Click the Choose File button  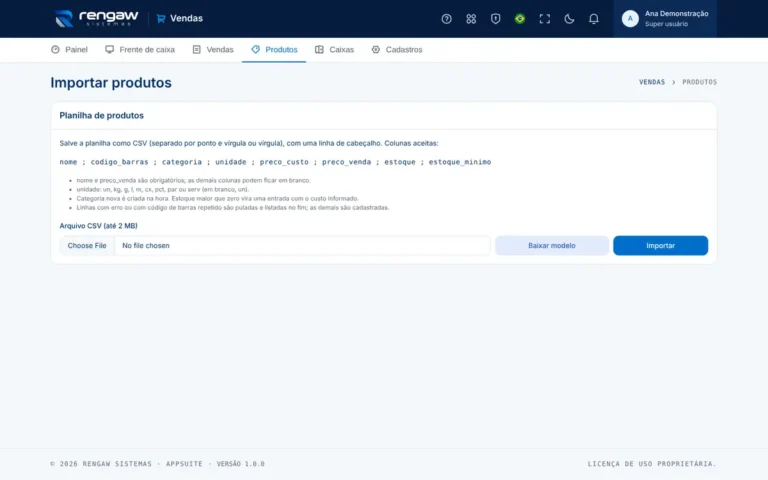click(x=87, y=245)
